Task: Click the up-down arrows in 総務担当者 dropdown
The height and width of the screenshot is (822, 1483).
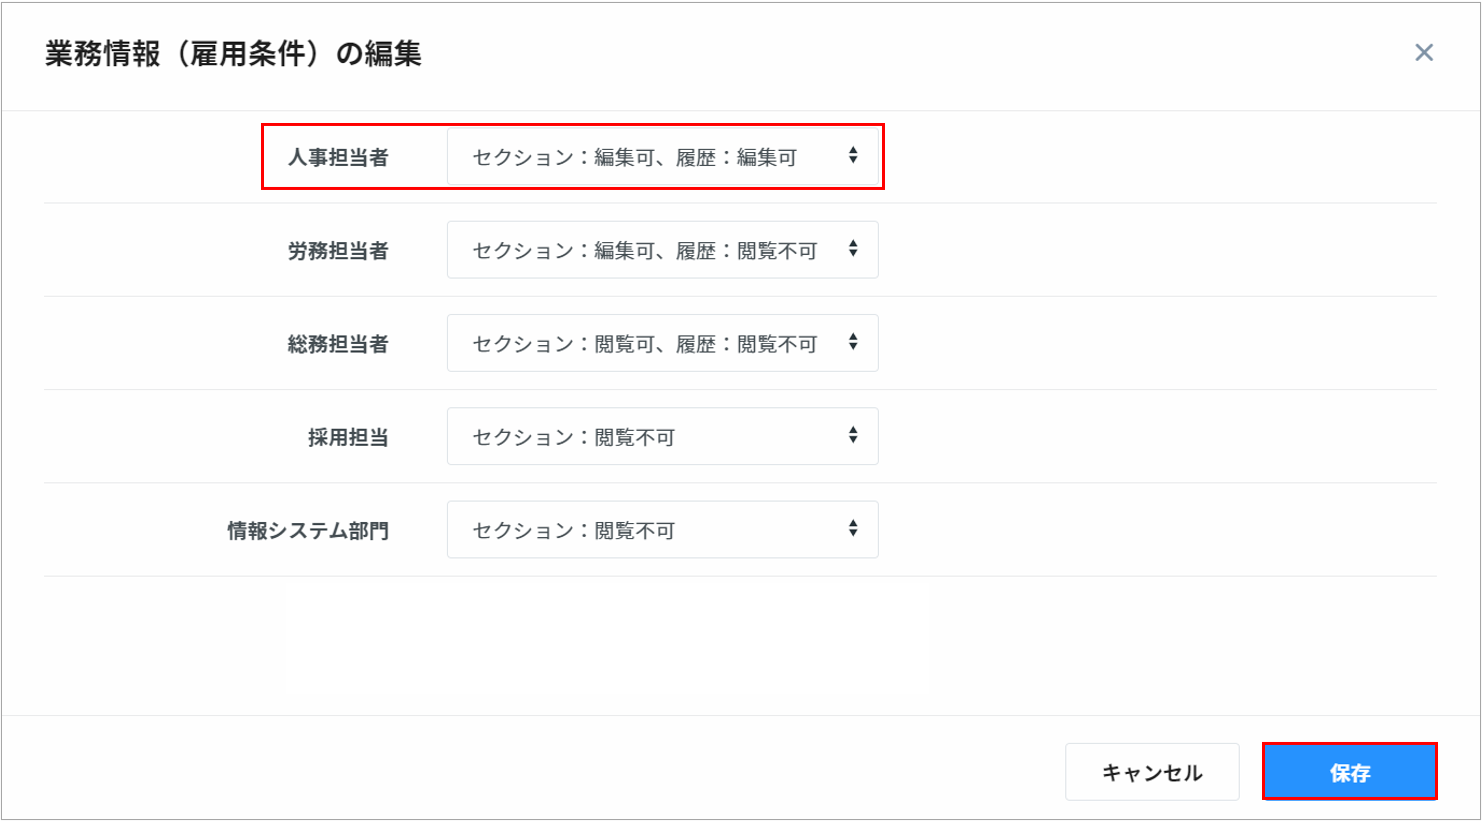Action: tap(853, 342)
